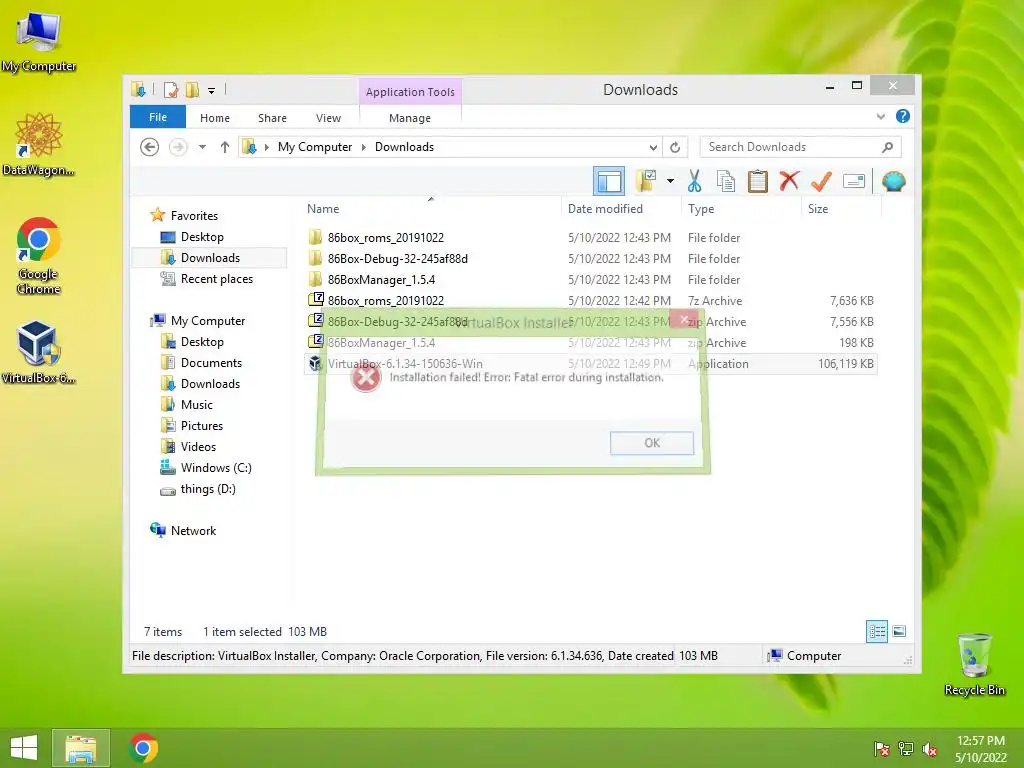The image size is (1024, 768).
Task: Click OK in the VirtualBox Installer dialog
Action: 652,443
